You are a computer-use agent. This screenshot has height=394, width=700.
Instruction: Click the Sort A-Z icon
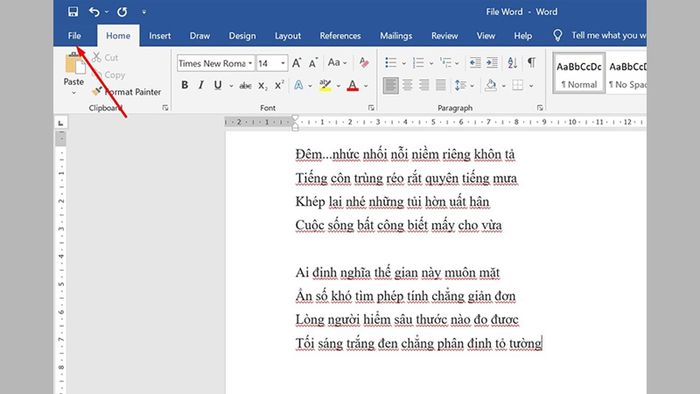[x=512, y=63]
